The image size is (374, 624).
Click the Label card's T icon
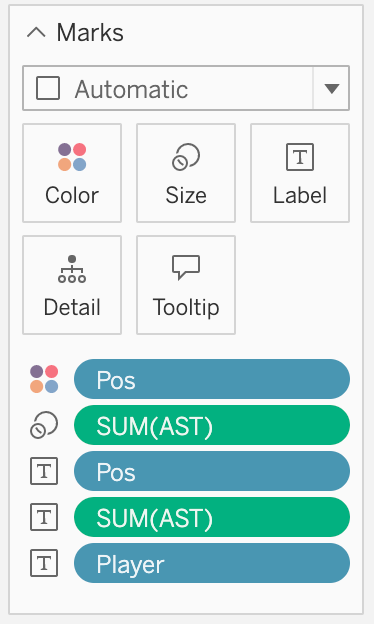click(x=300, y=157)
